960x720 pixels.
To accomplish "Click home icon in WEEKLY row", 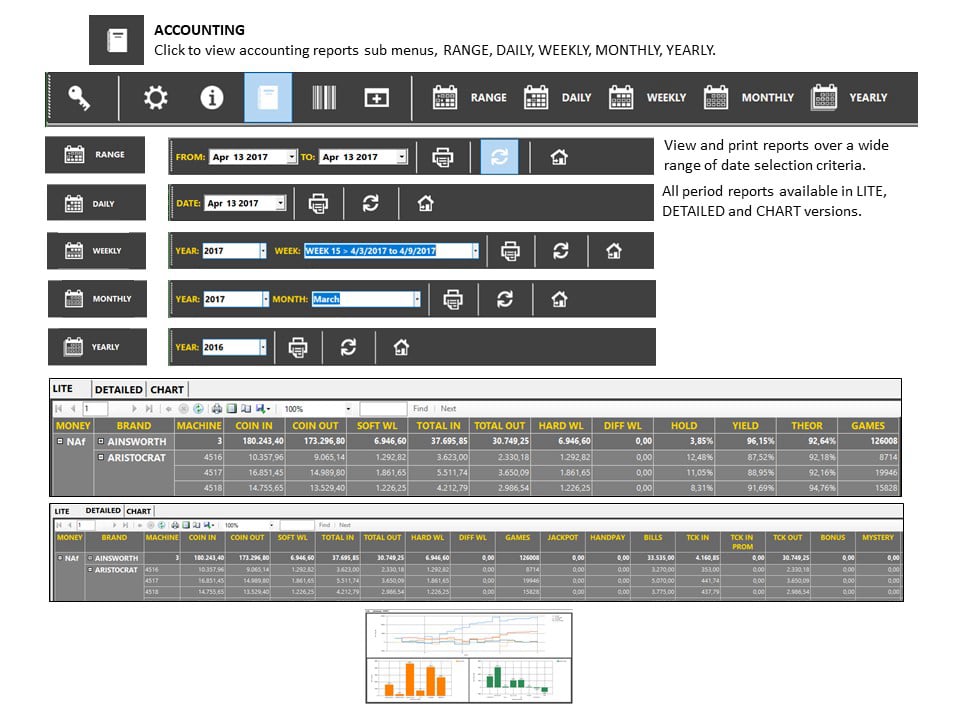I will [613, 250].
